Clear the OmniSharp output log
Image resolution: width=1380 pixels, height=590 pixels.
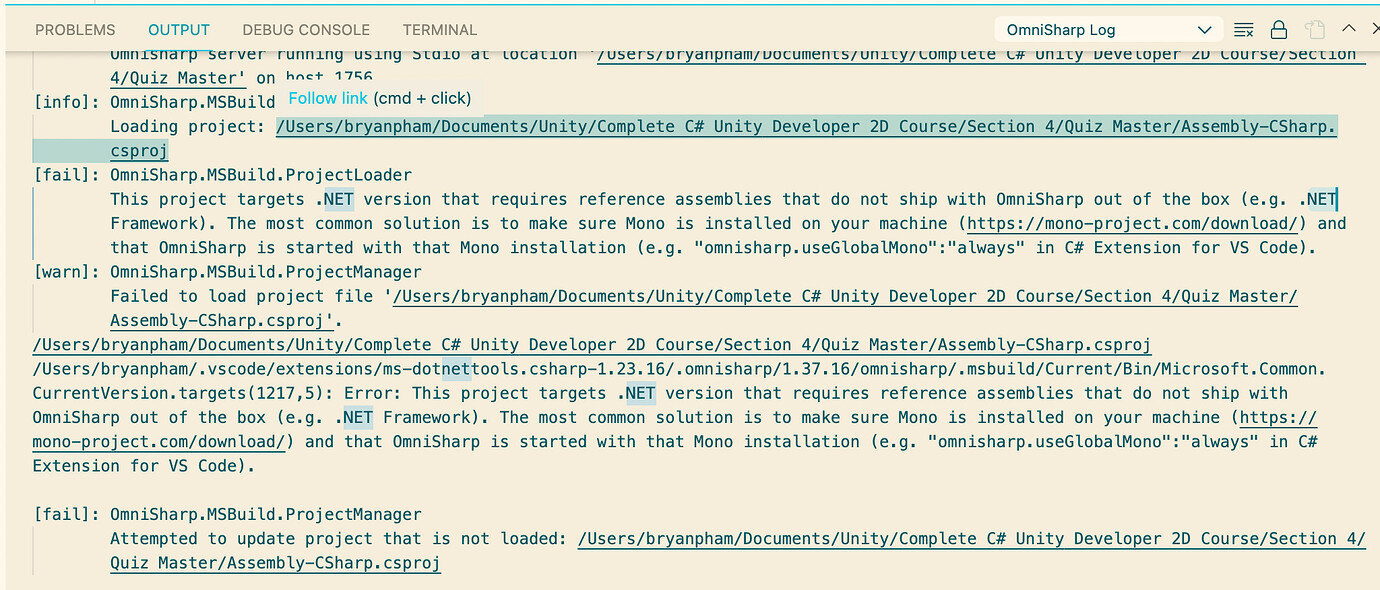(x=1243, y=29)
